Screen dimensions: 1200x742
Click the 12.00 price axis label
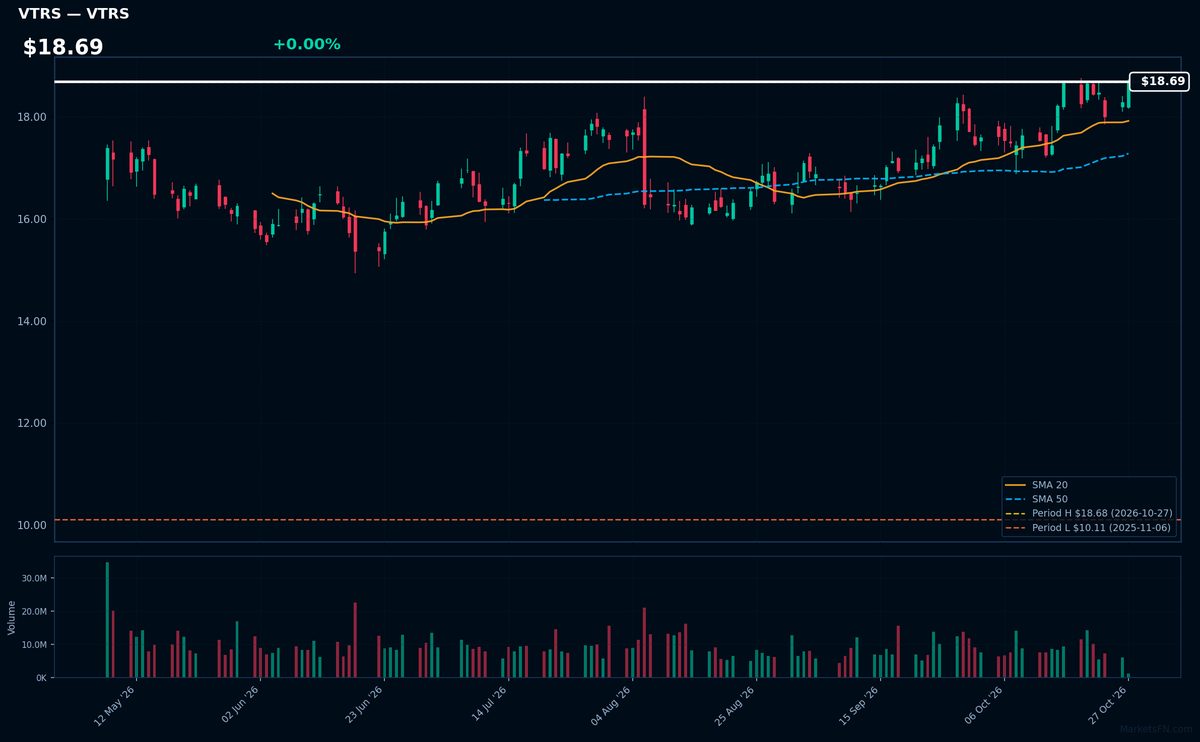[x=30, y=423]
